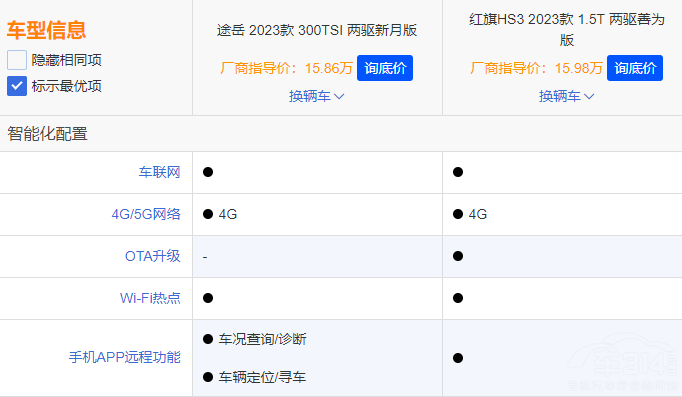This screenshot has width=682, height=397.
Task: Open the 车联网 feature link
Action: (159, 172)
